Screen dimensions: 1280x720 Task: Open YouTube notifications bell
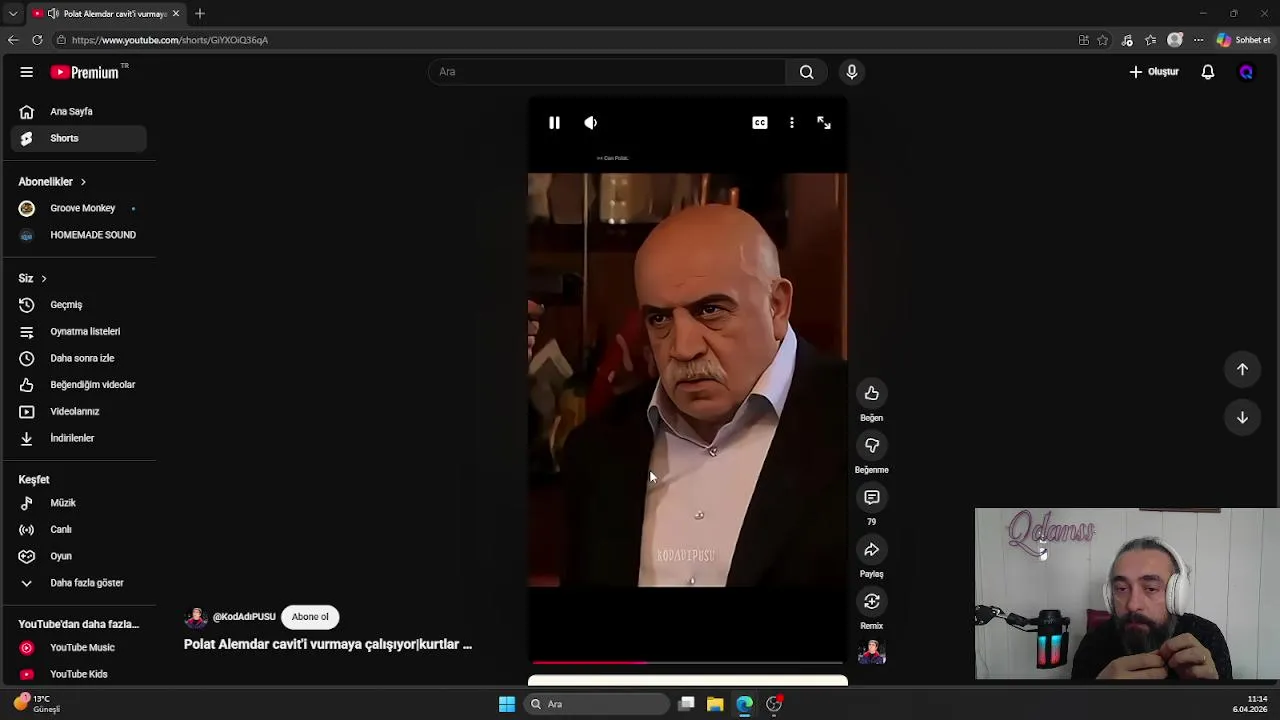coord(1208,72)
